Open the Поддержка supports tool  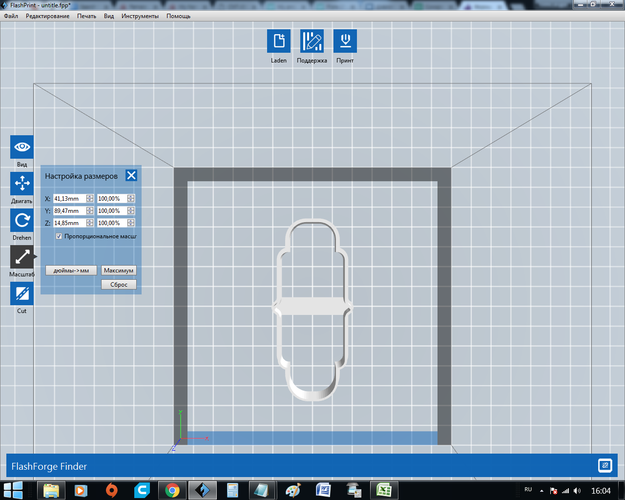[312, 41]
